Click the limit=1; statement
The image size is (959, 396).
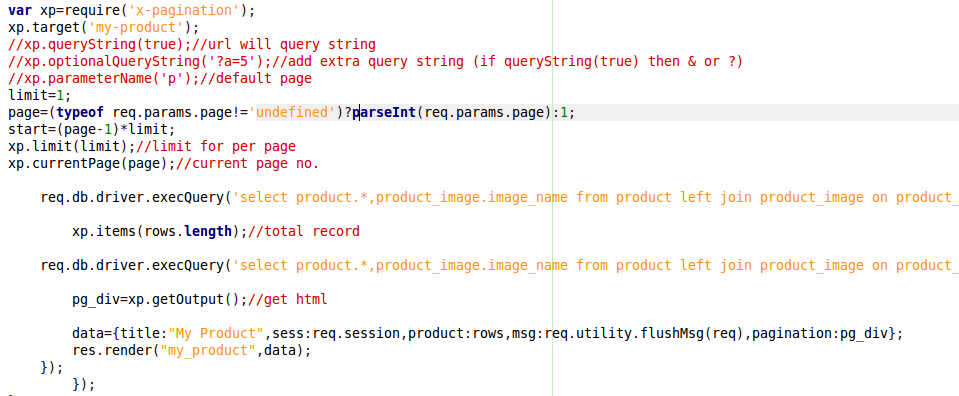(40, 95)
